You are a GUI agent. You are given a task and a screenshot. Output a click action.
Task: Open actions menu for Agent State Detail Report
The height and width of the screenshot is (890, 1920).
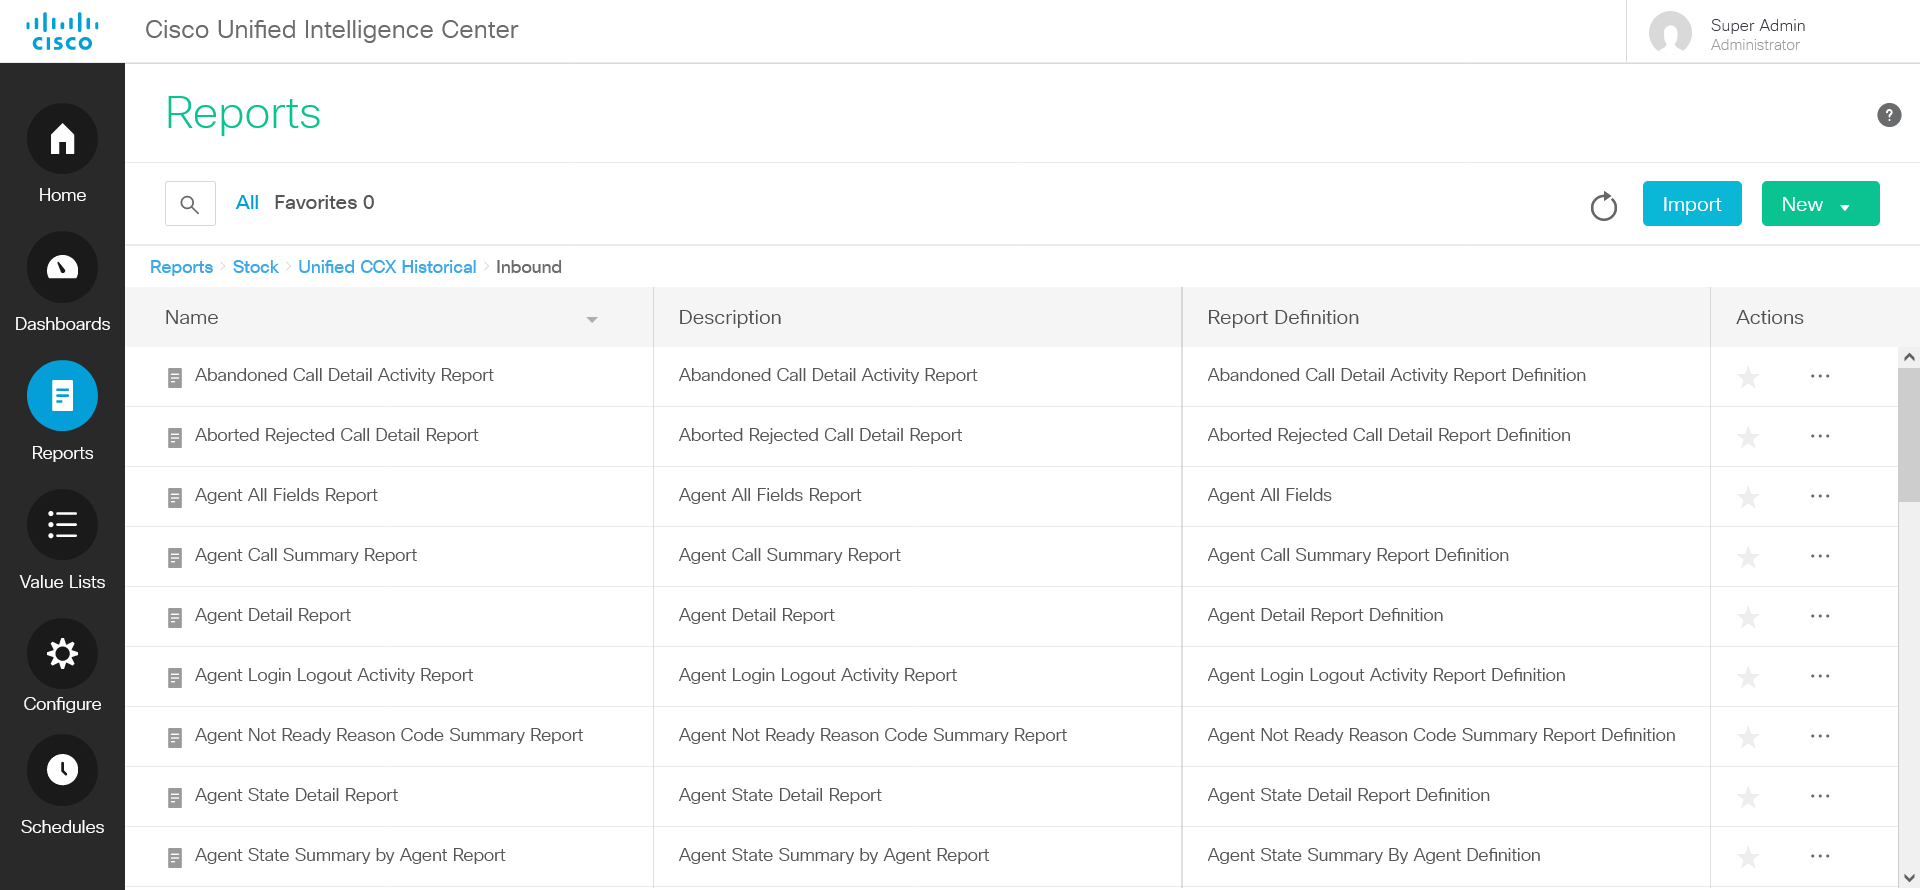(1820, 796)
